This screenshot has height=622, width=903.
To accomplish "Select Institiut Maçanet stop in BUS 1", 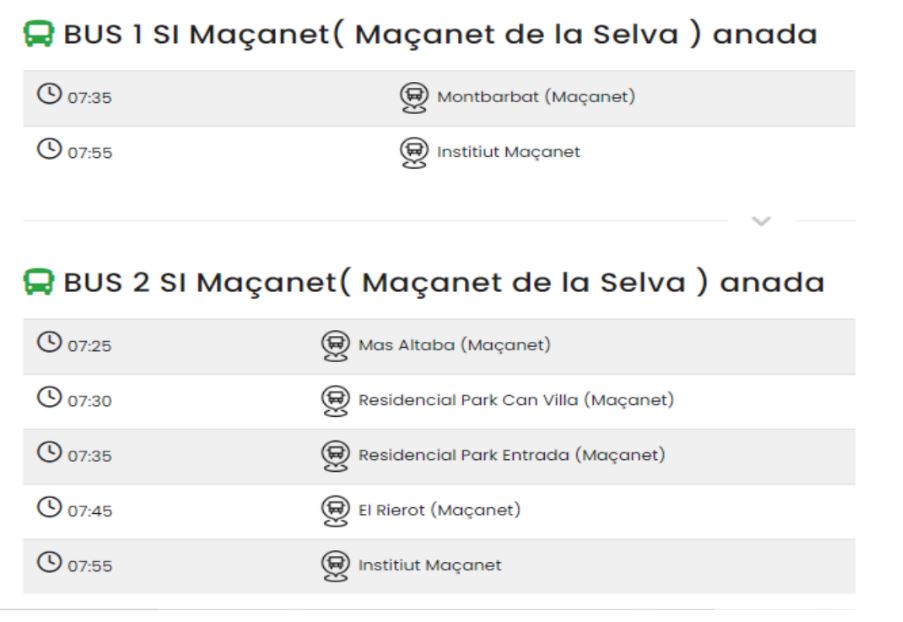I will pos(508,152).
